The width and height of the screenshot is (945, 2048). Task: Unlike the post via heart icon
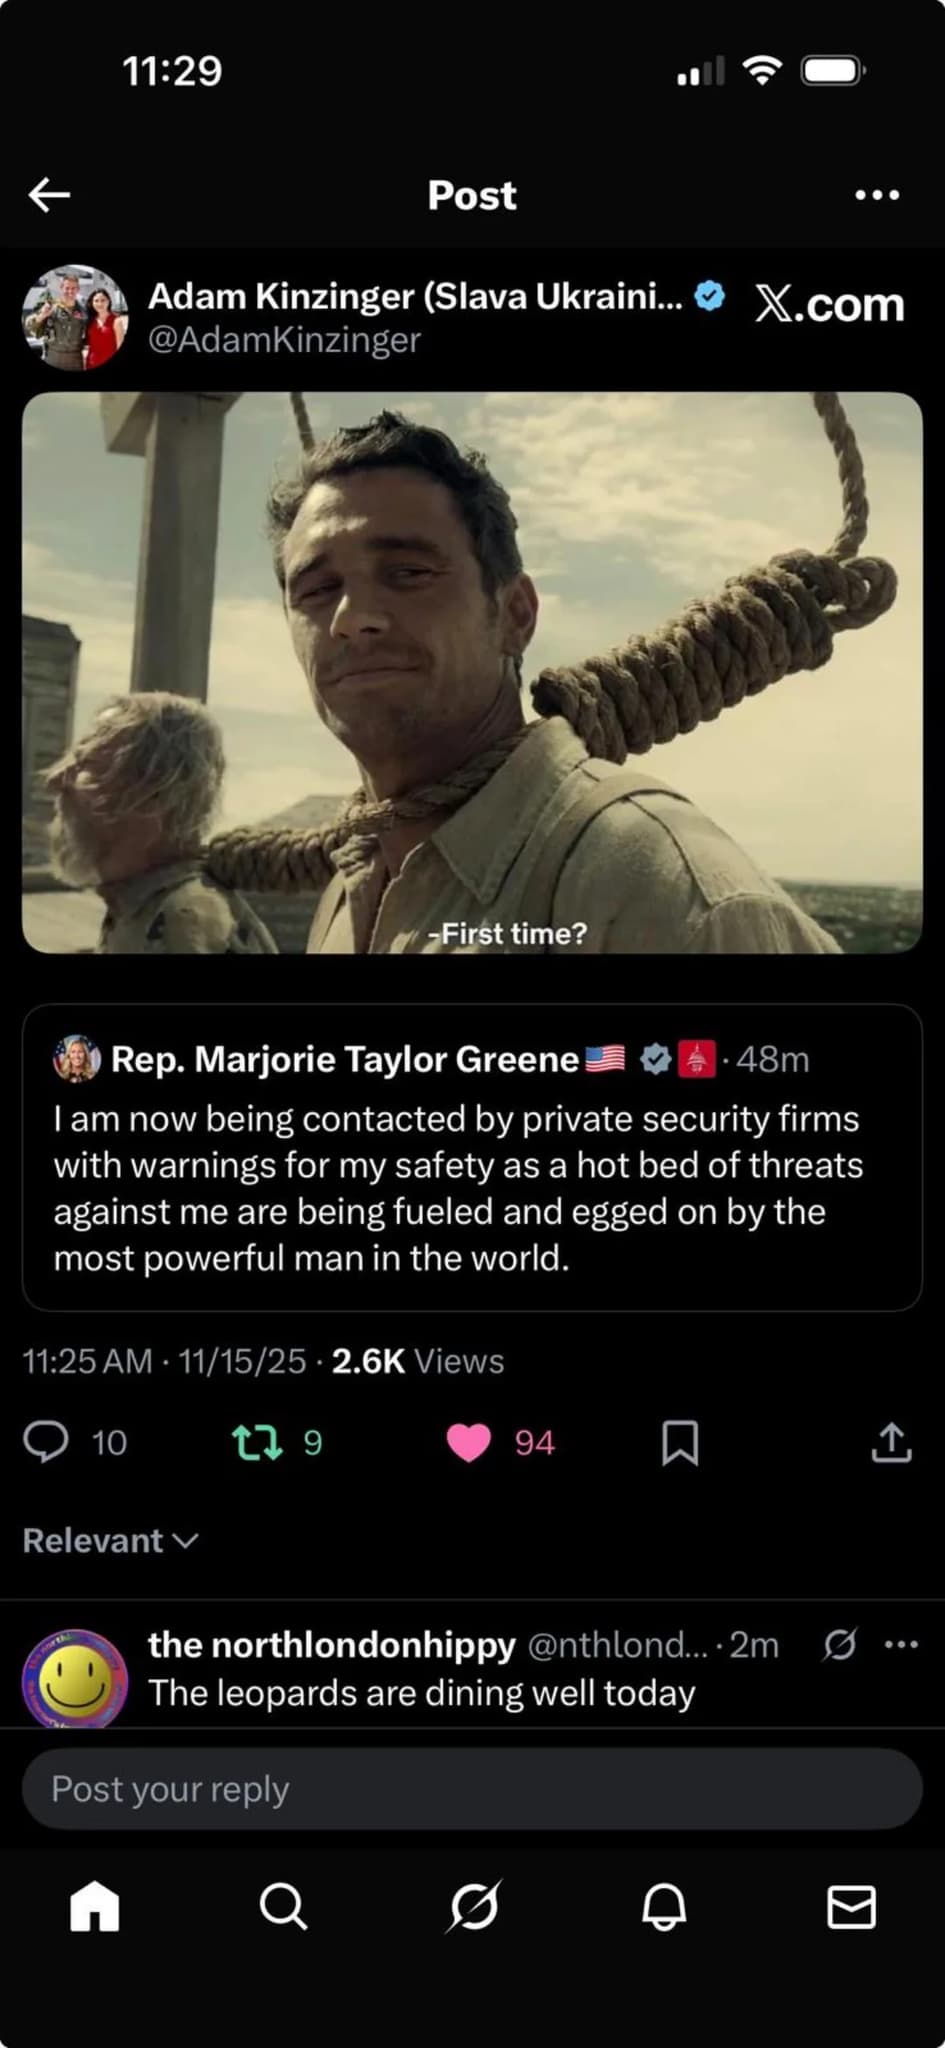[468, 1442]
